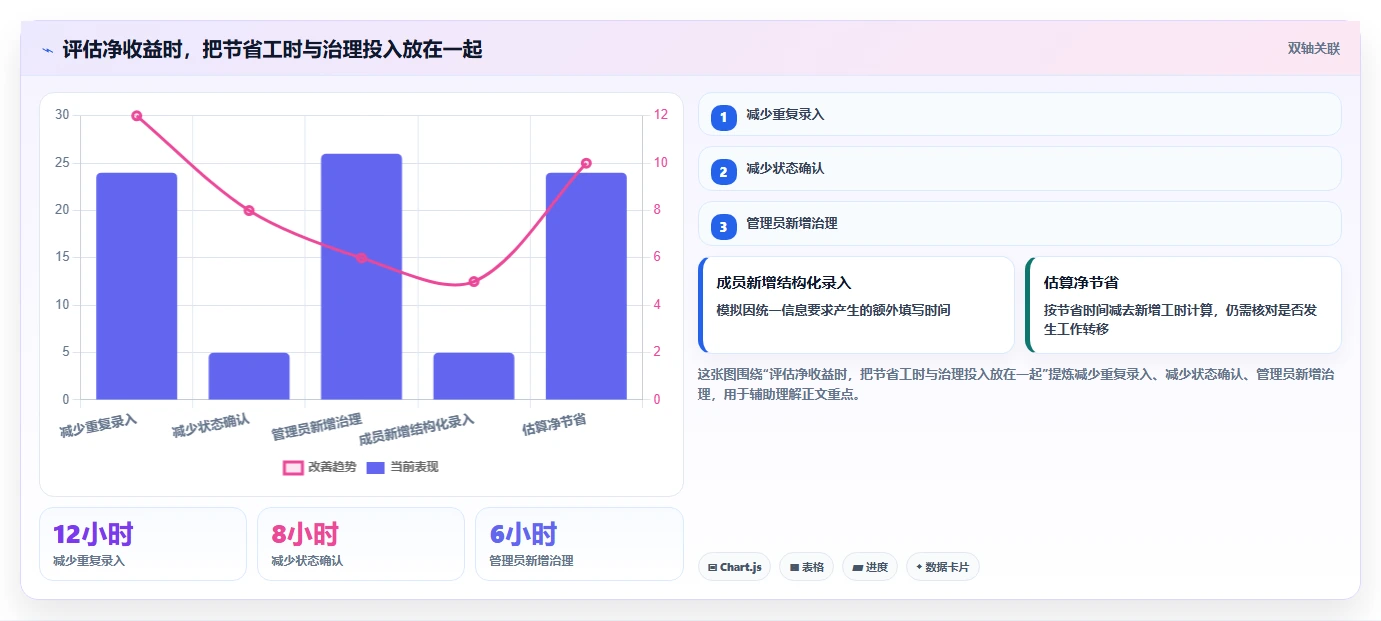The image size is (1381, 621).
Task: Click the bar for 管理员新增治理
Action: click(x=361, y=277)
